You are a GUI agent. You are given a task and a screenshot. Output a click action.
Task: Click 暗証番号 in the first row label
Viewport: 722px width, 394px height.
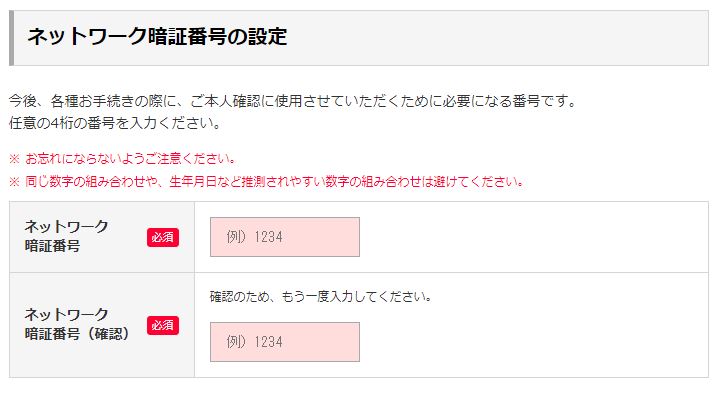(52, 246)
